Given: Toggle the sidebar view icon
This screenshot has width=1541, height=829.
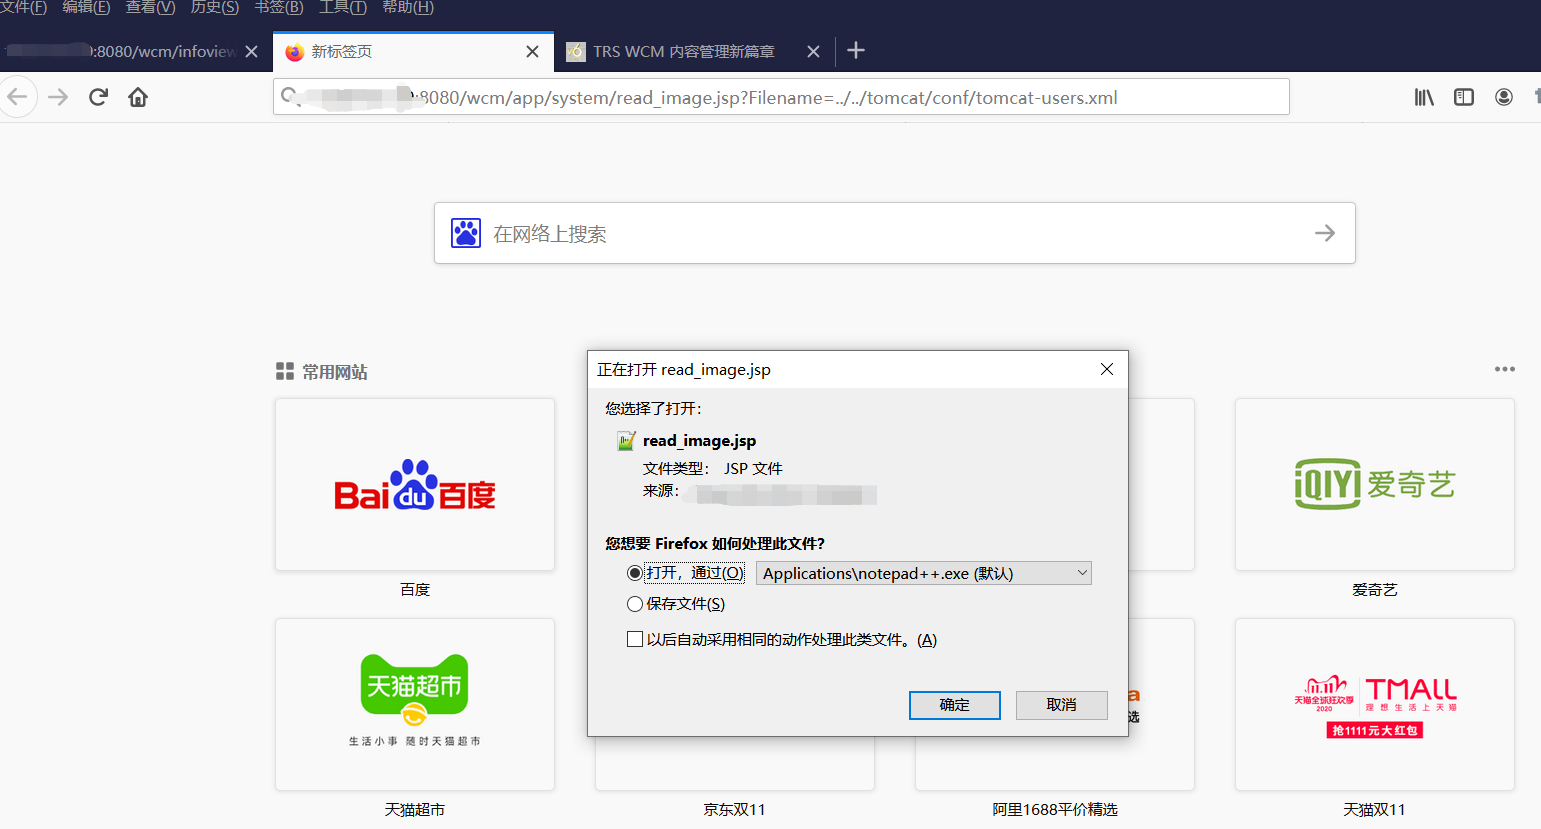Looking at the screenshot, I should [x=1464, y=97].
